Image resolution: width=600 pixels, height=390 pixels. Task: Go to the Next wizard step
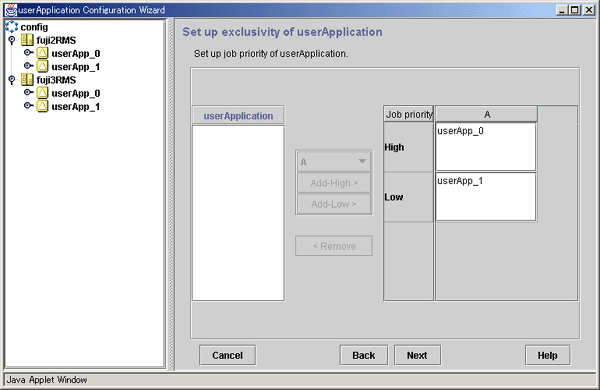pyautogui.click(x=417, y=355)
